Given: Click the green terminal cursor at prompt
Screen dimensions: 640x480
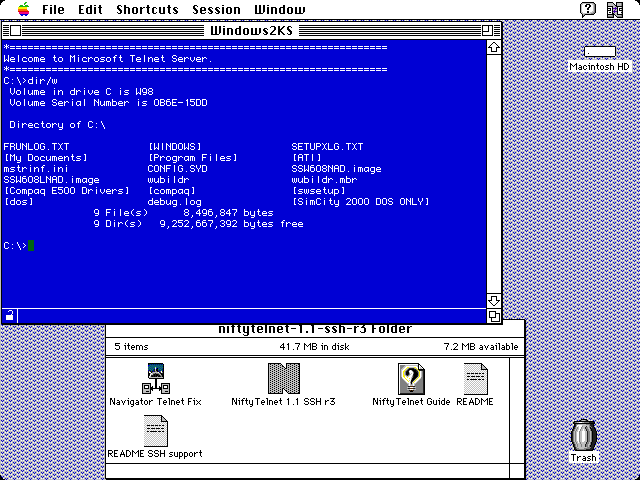Looking at the screenshot, I should (x=31, y=246).
